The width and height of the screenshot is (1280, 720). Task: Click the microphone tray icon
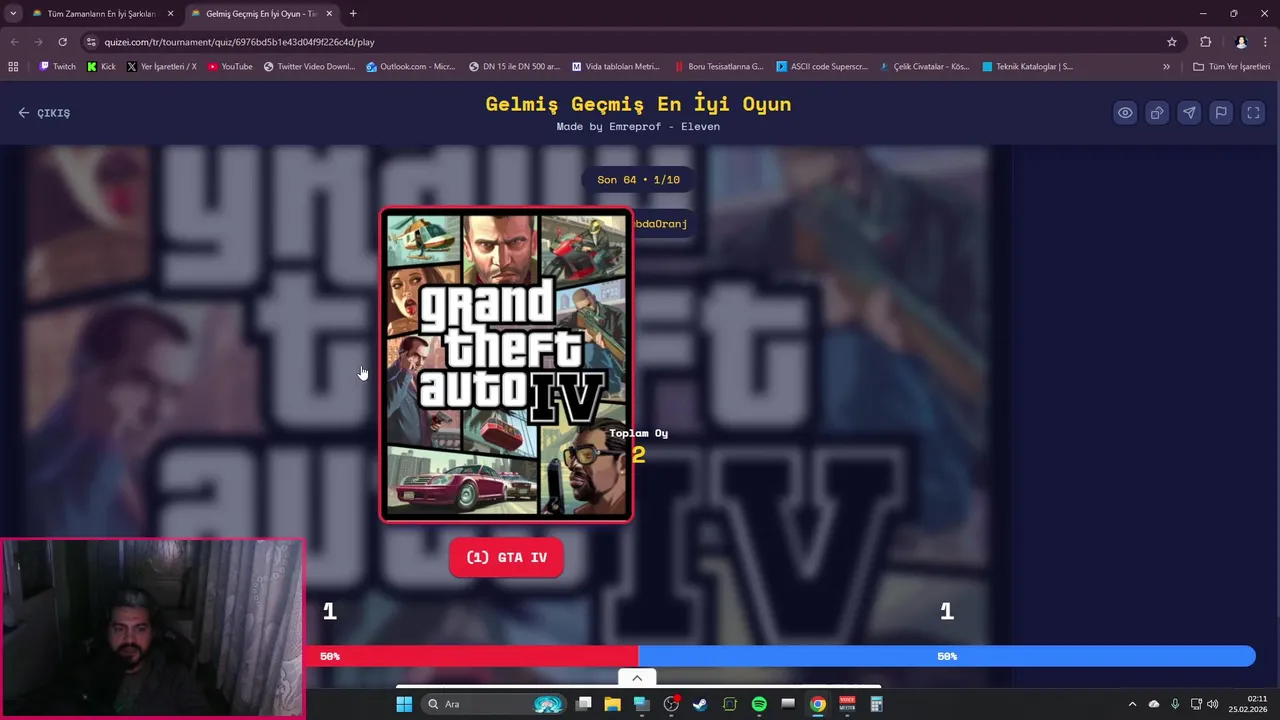[x=1175, y=704]
